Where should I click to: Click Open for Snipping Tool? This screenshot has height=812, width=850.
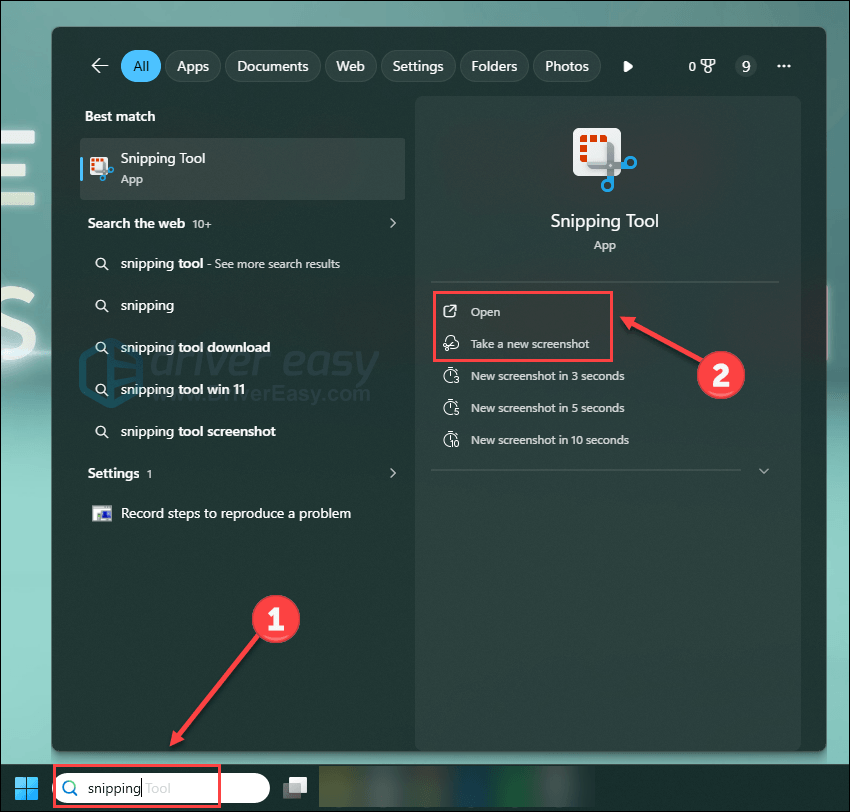(x=485, y=312)
